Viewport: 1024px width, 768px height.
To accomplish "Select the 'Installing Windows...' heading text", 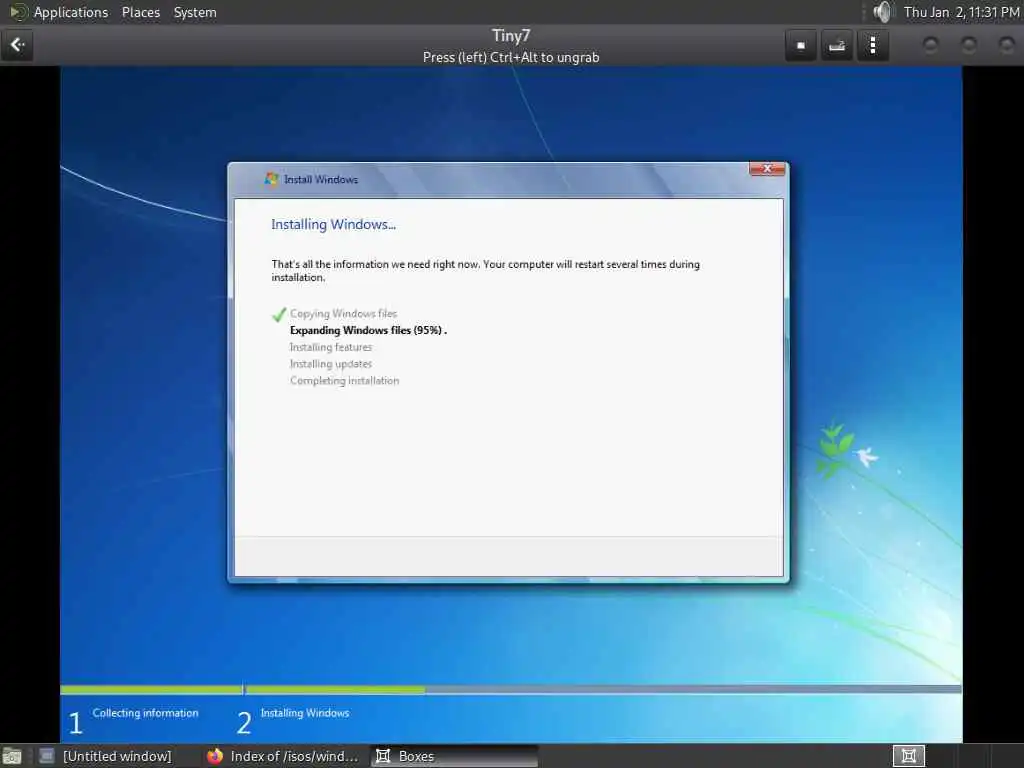I will [x=333, y=225].
